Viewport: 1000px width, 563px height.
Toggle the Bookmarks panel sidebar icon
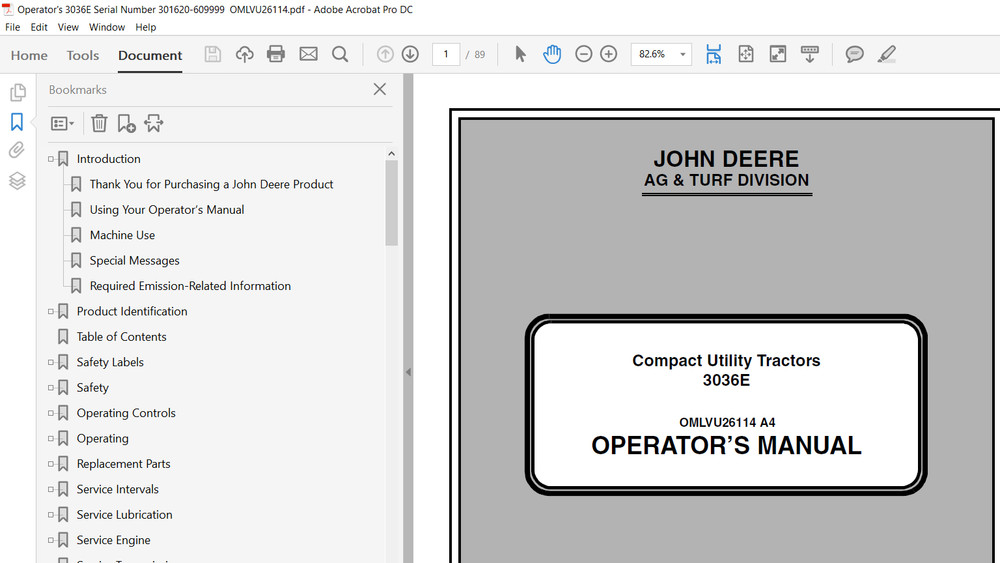(17, 122)
